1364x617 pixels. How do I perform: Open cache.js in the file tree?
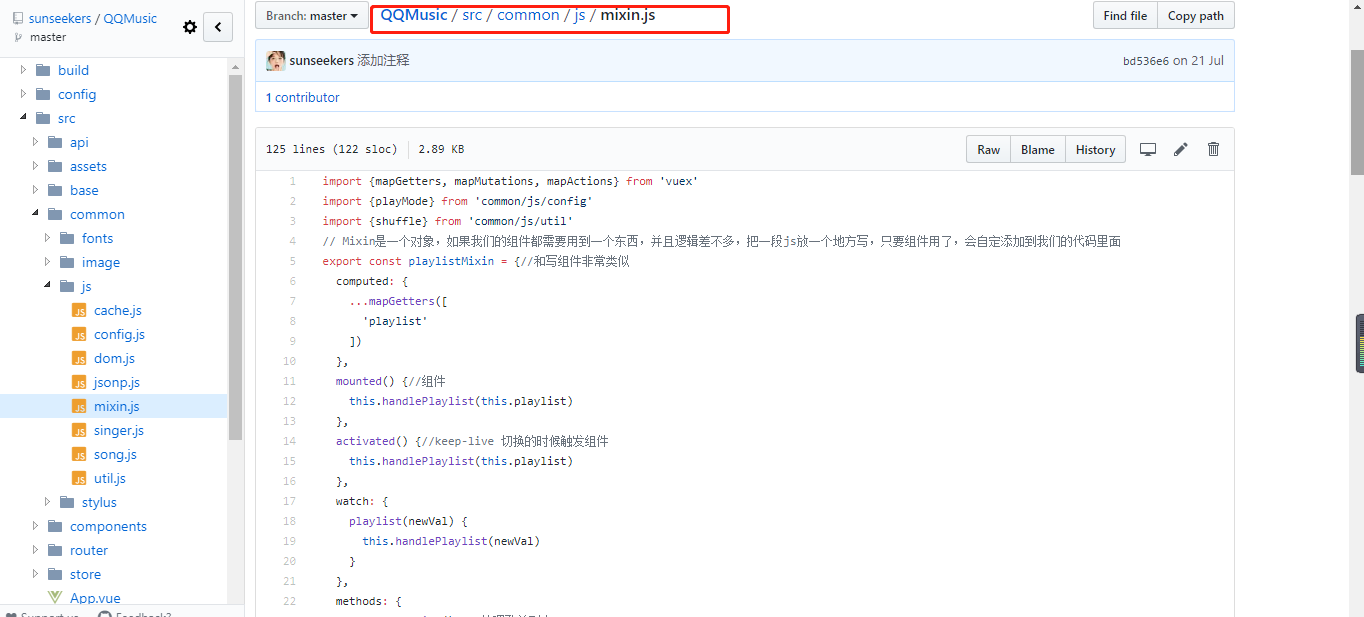(118, 310)
